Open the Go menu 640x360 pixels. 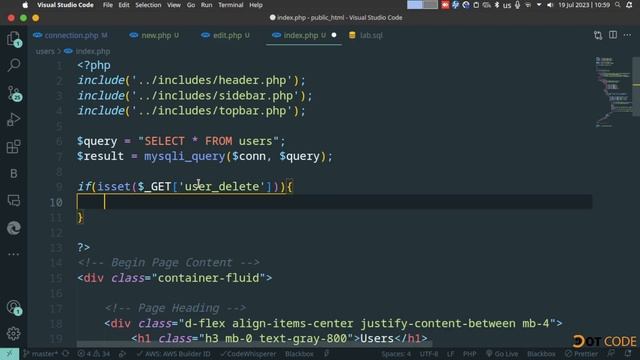point(191,5)
